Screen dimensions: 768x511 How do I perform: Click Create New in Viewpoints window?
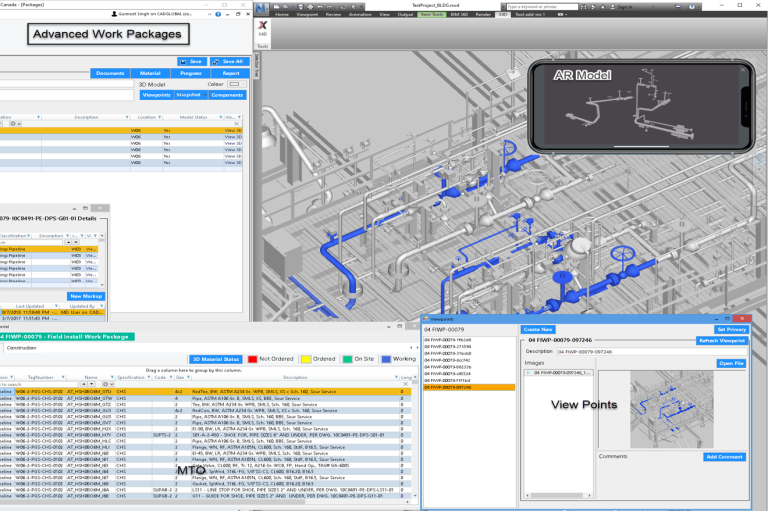[538, 330]
